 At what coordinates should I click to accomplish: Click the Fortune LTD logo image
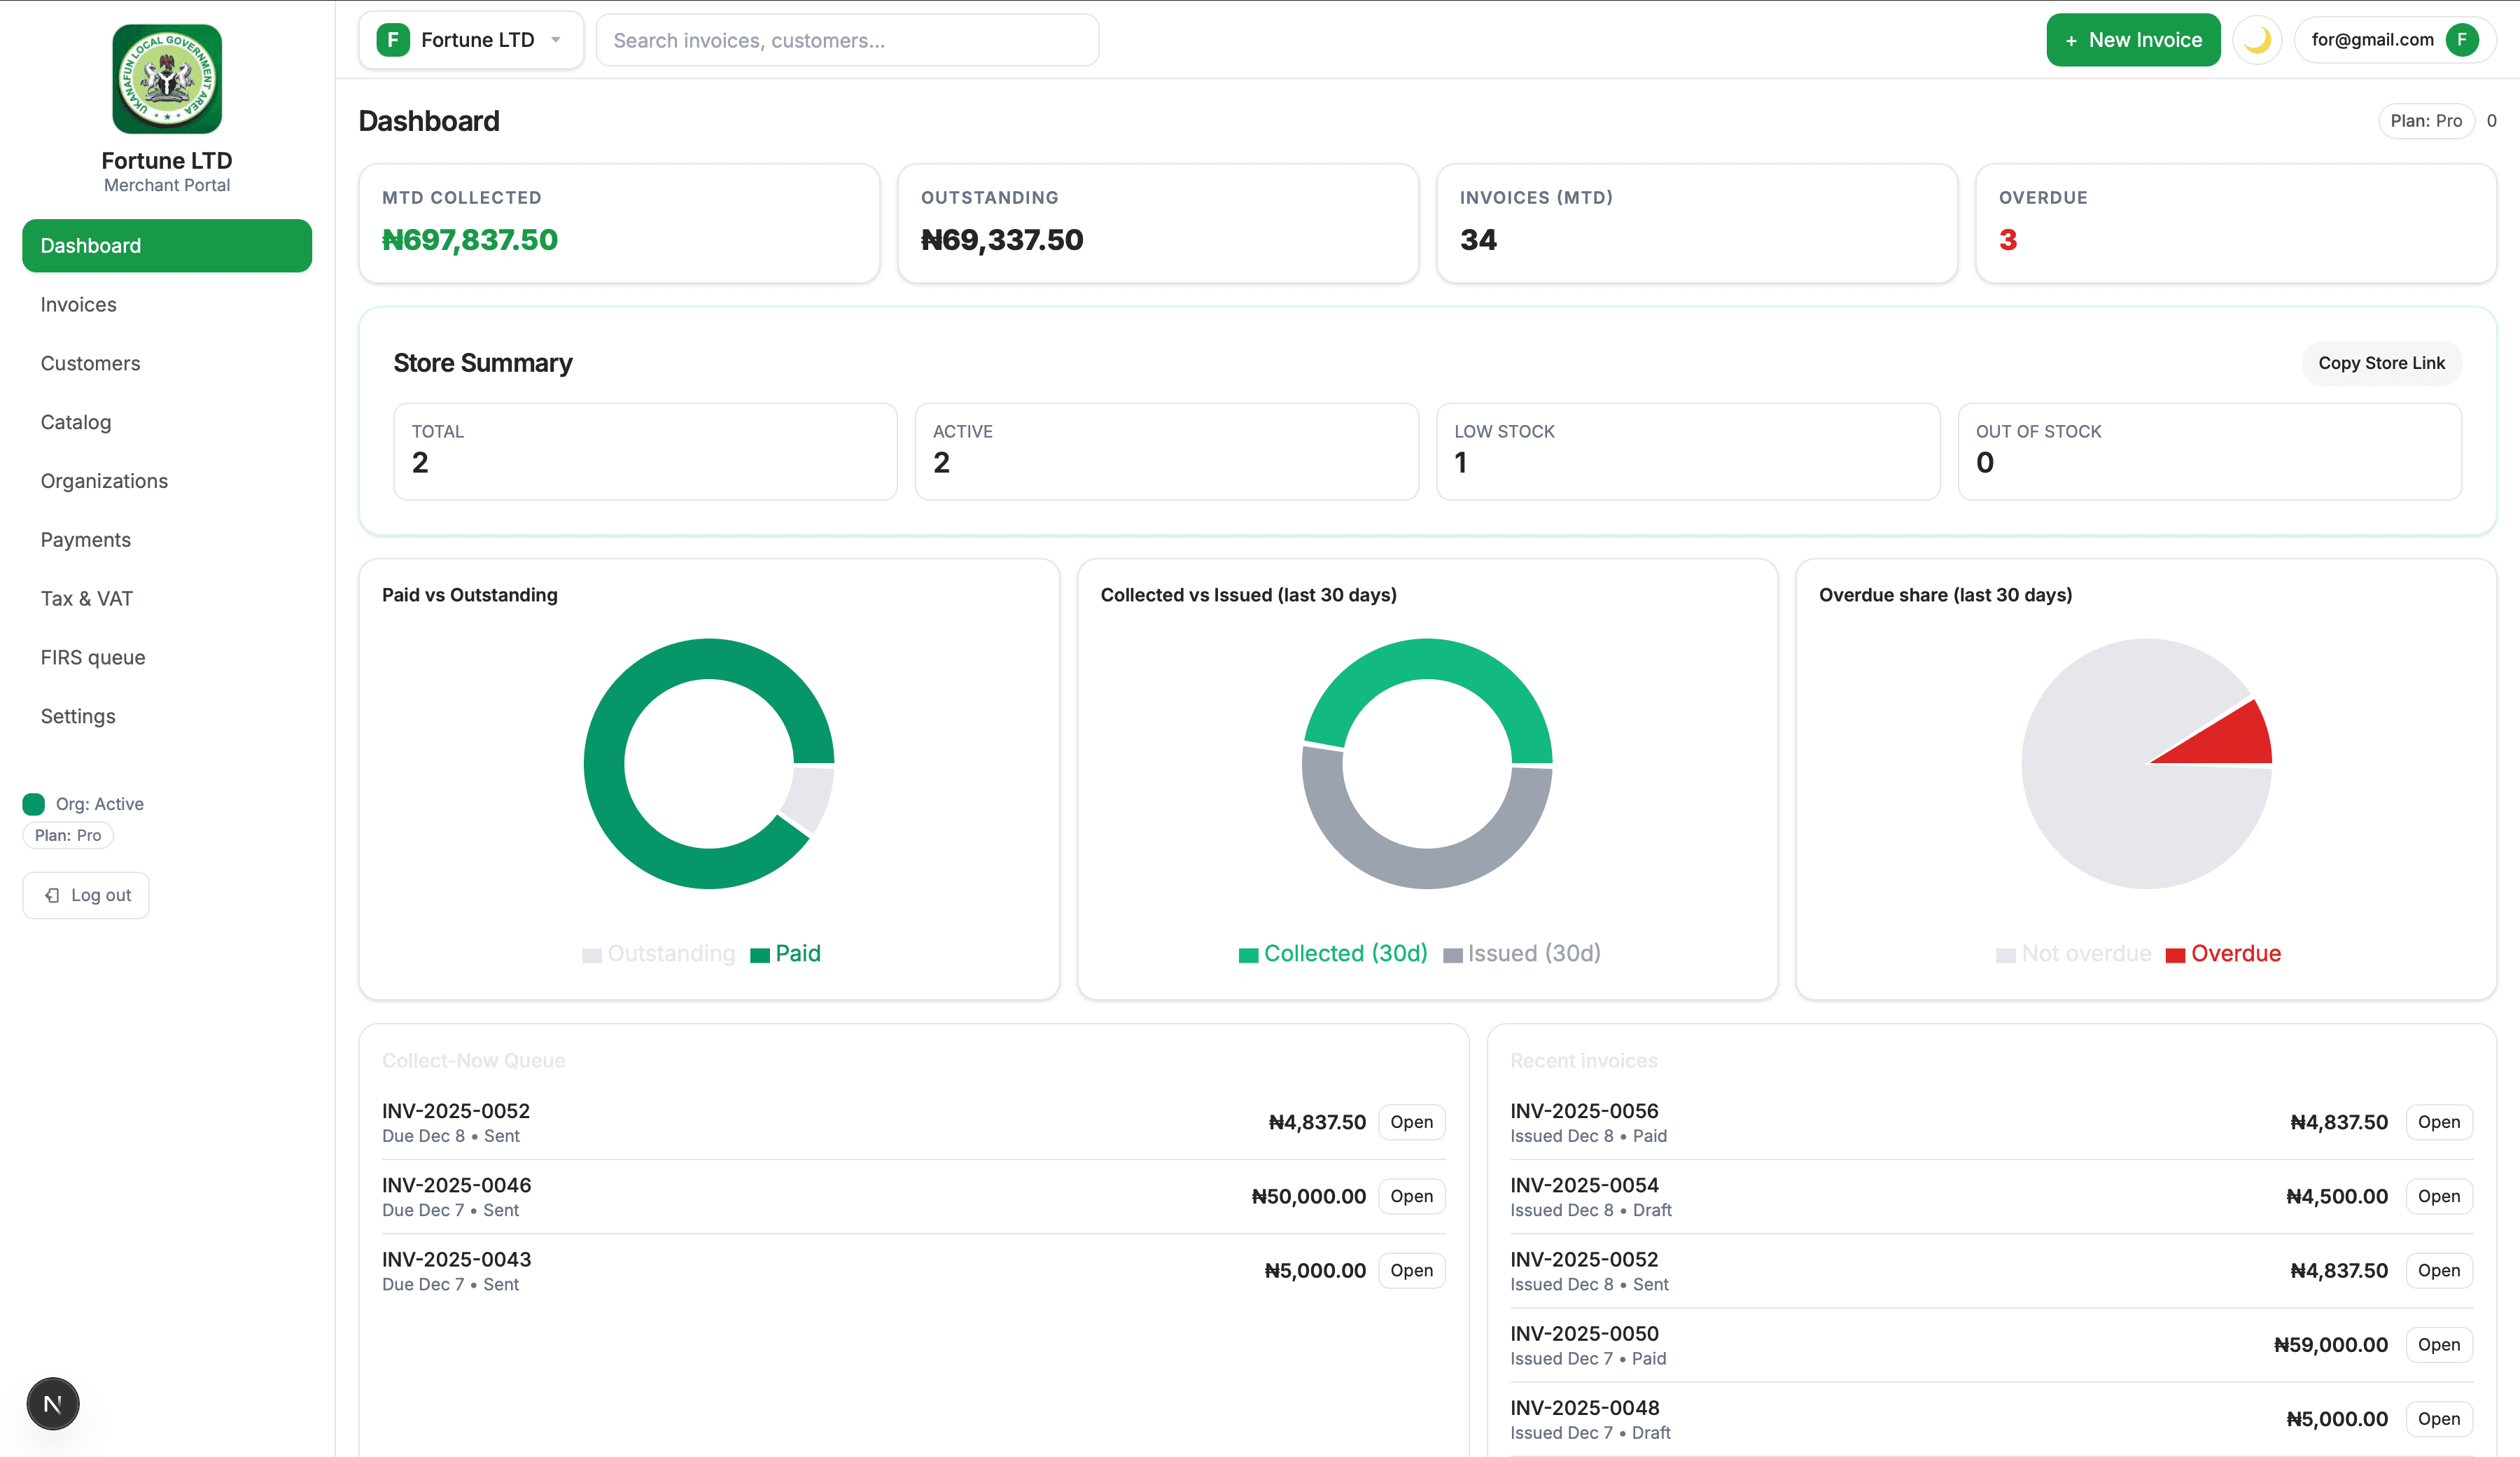coord(166,78)
